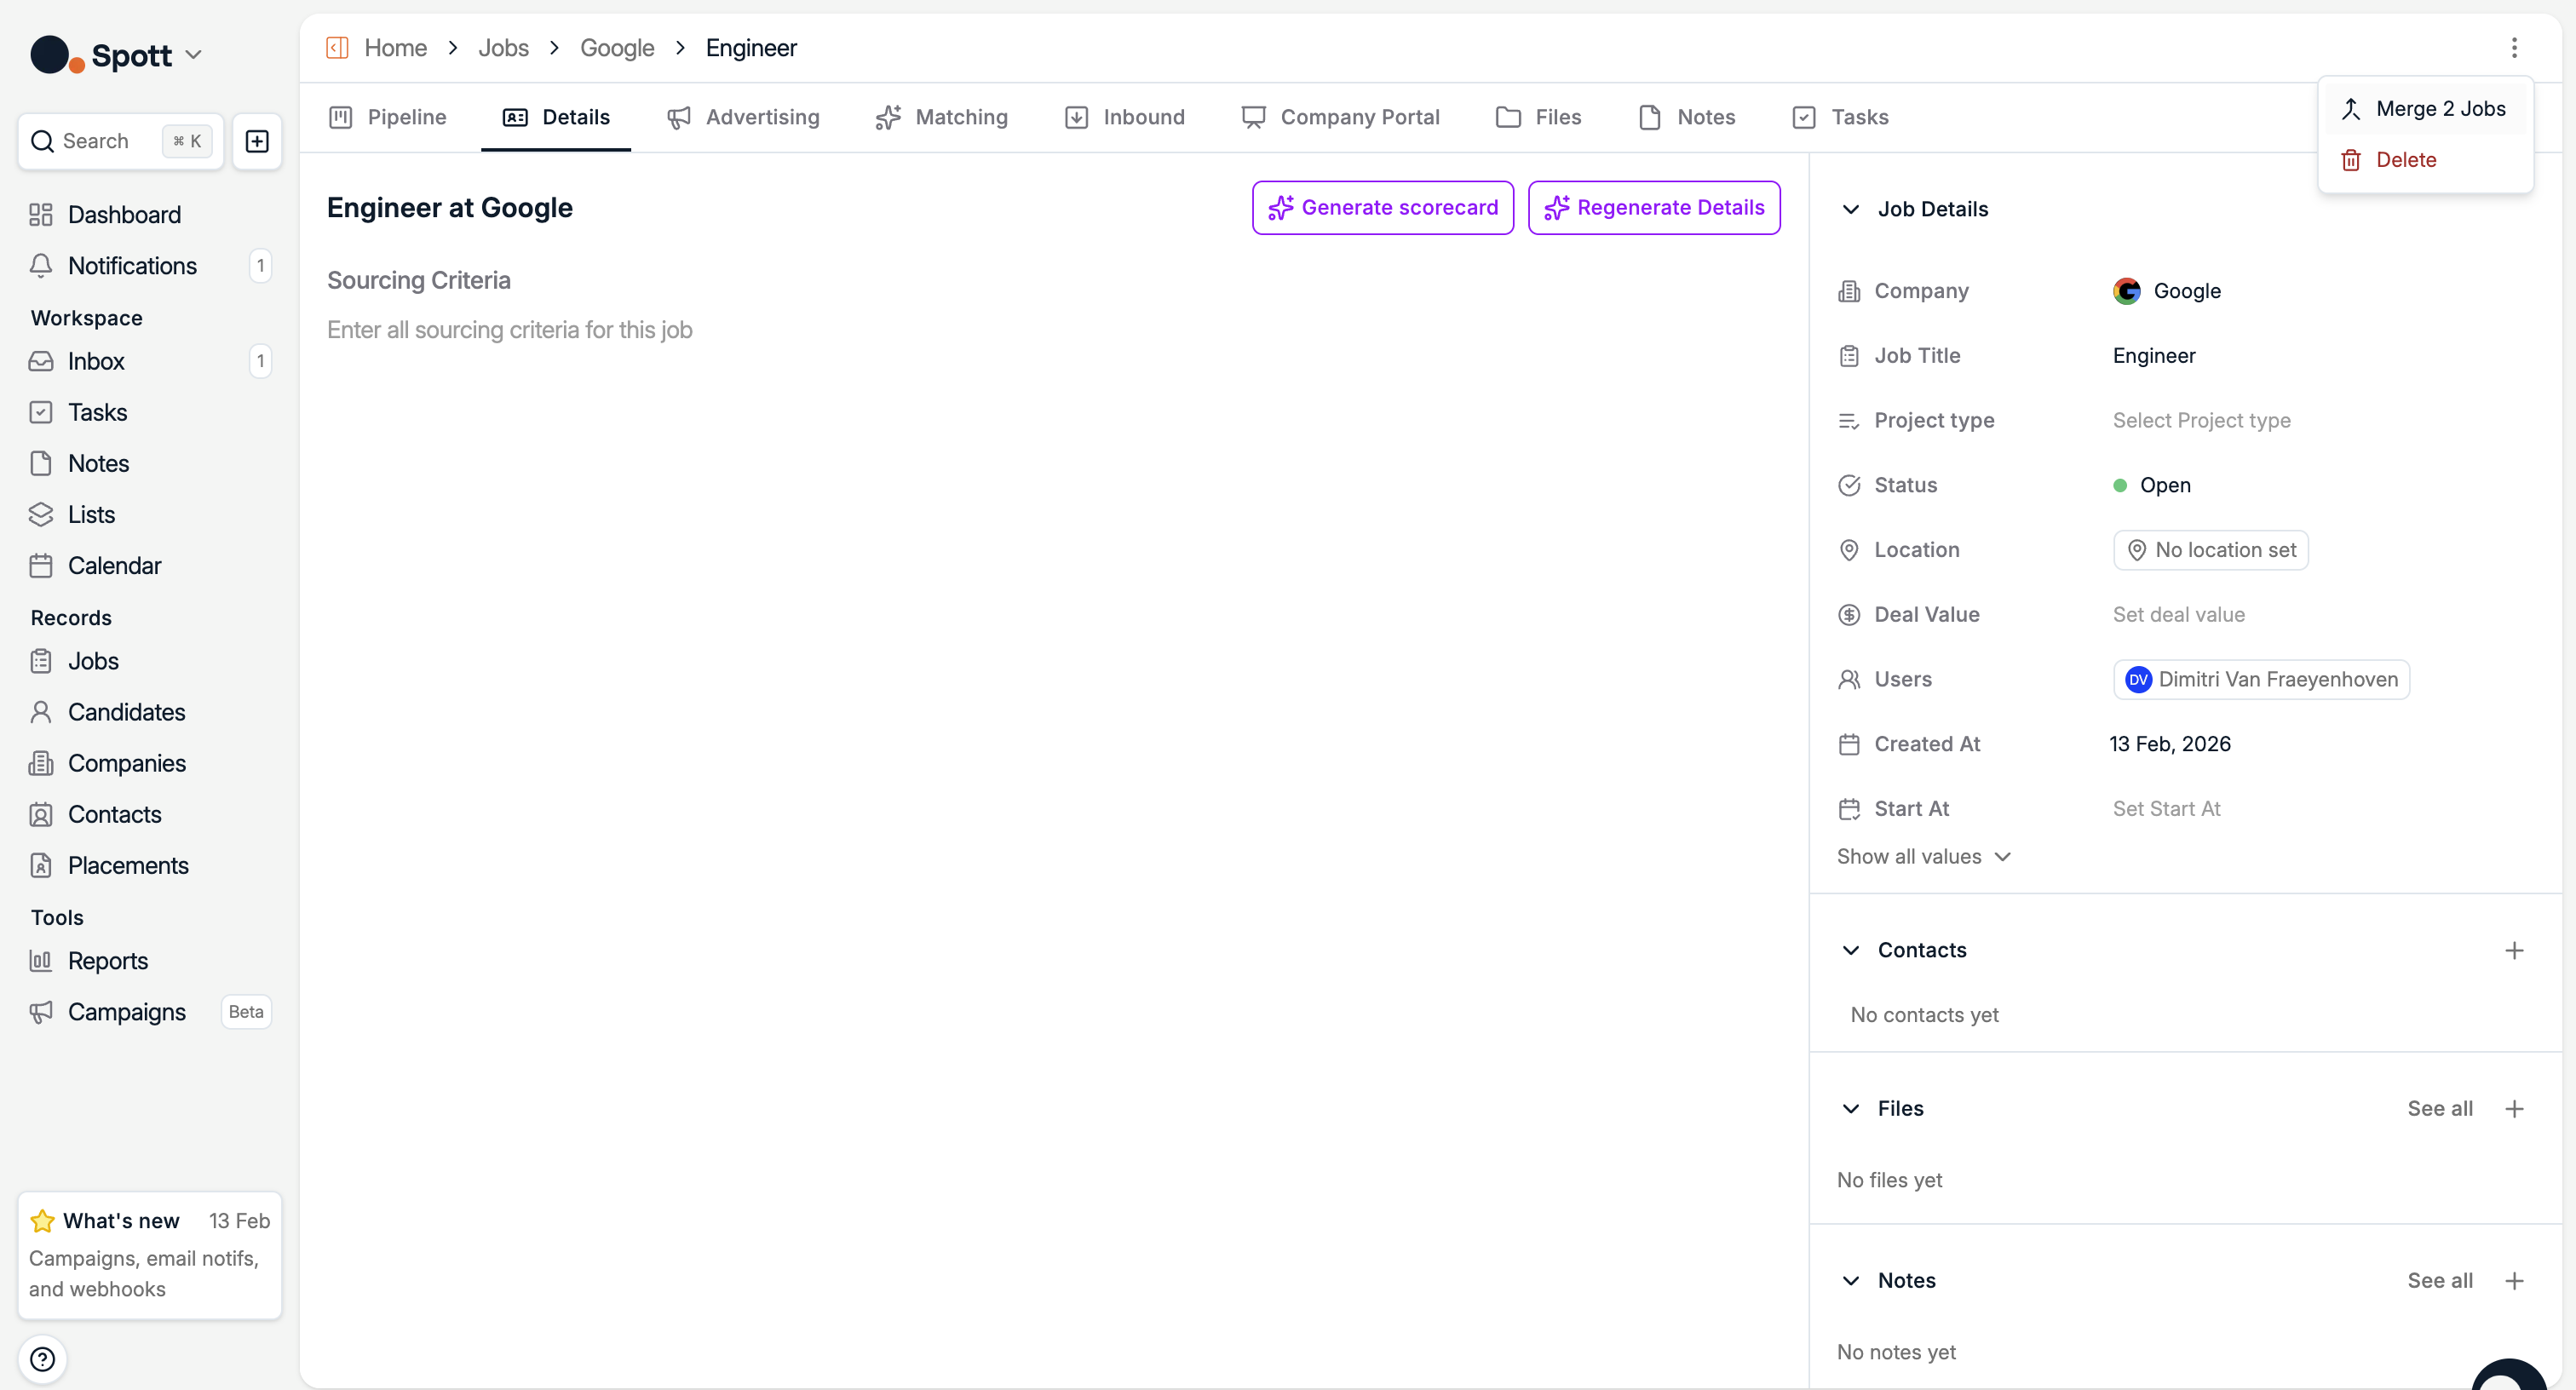
Task: Click the Search input field
Action: [x=120, y=141]
